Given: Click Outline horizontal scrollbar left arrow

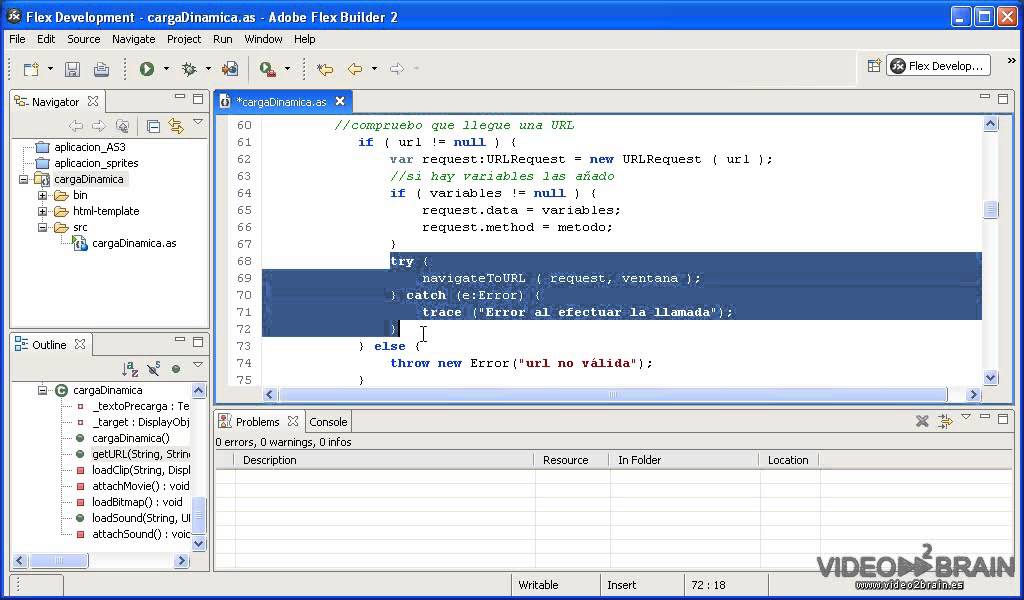Looking at the screenshot, I should click(x=20, y=561).
